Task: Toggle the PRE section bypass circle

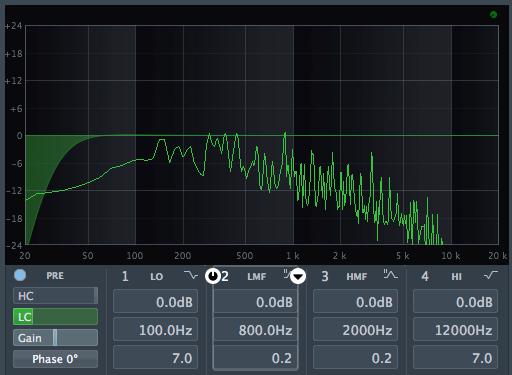Action: click(20, 275)
